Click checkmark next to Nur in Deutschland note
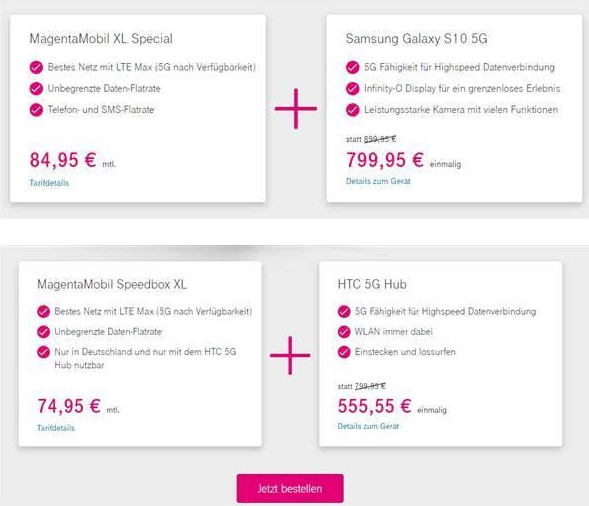Screen dimensions: 589x506 click(x=44, y=352)
